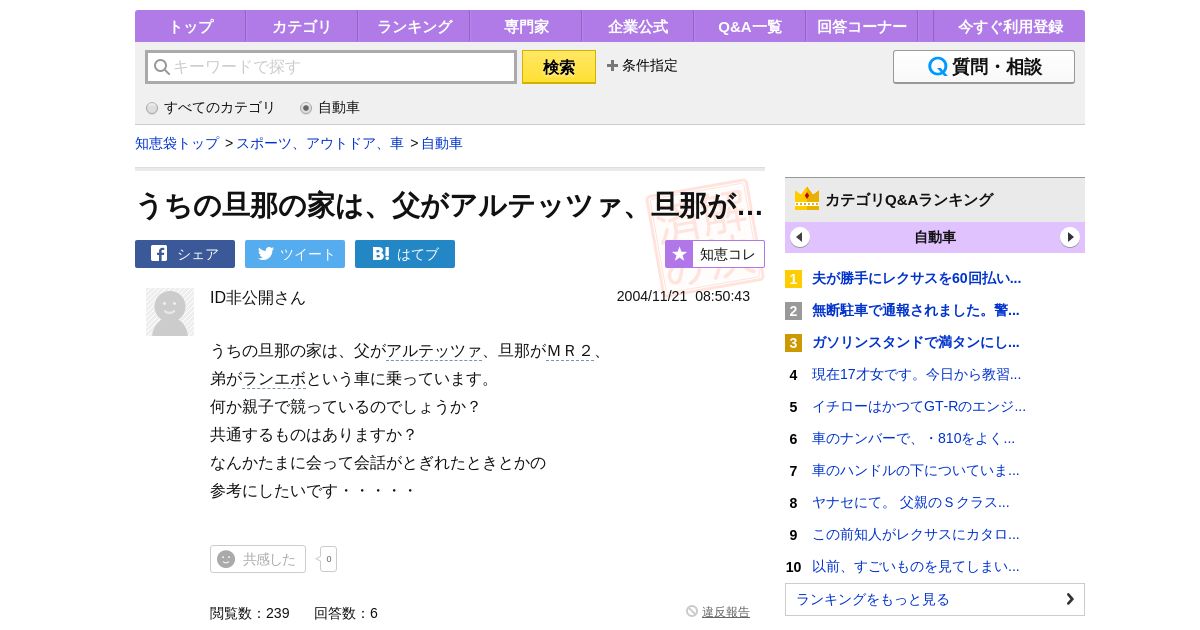Viewport: 1200px width, 630px height.
Task: Click the Hatena B! icon
Action: (x=381, y=253)
